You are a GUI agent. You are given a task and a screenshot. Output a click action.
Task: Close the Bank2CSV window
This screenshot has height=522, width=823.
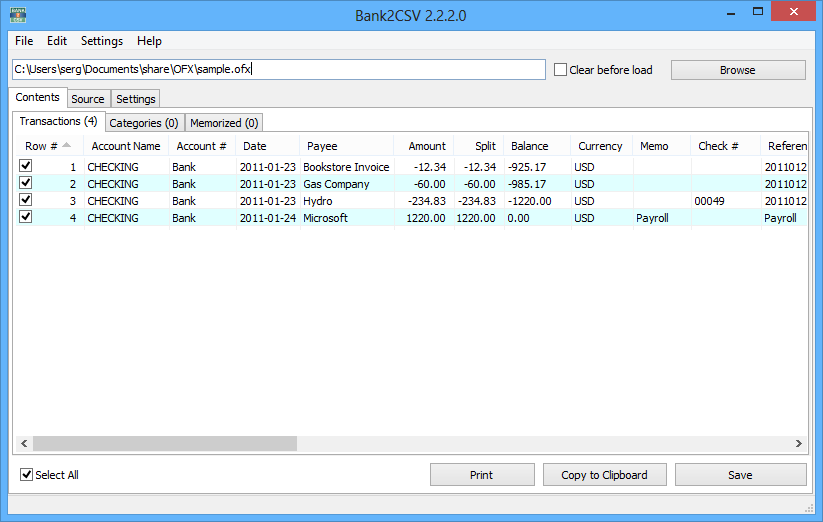(x=794, y=12)
